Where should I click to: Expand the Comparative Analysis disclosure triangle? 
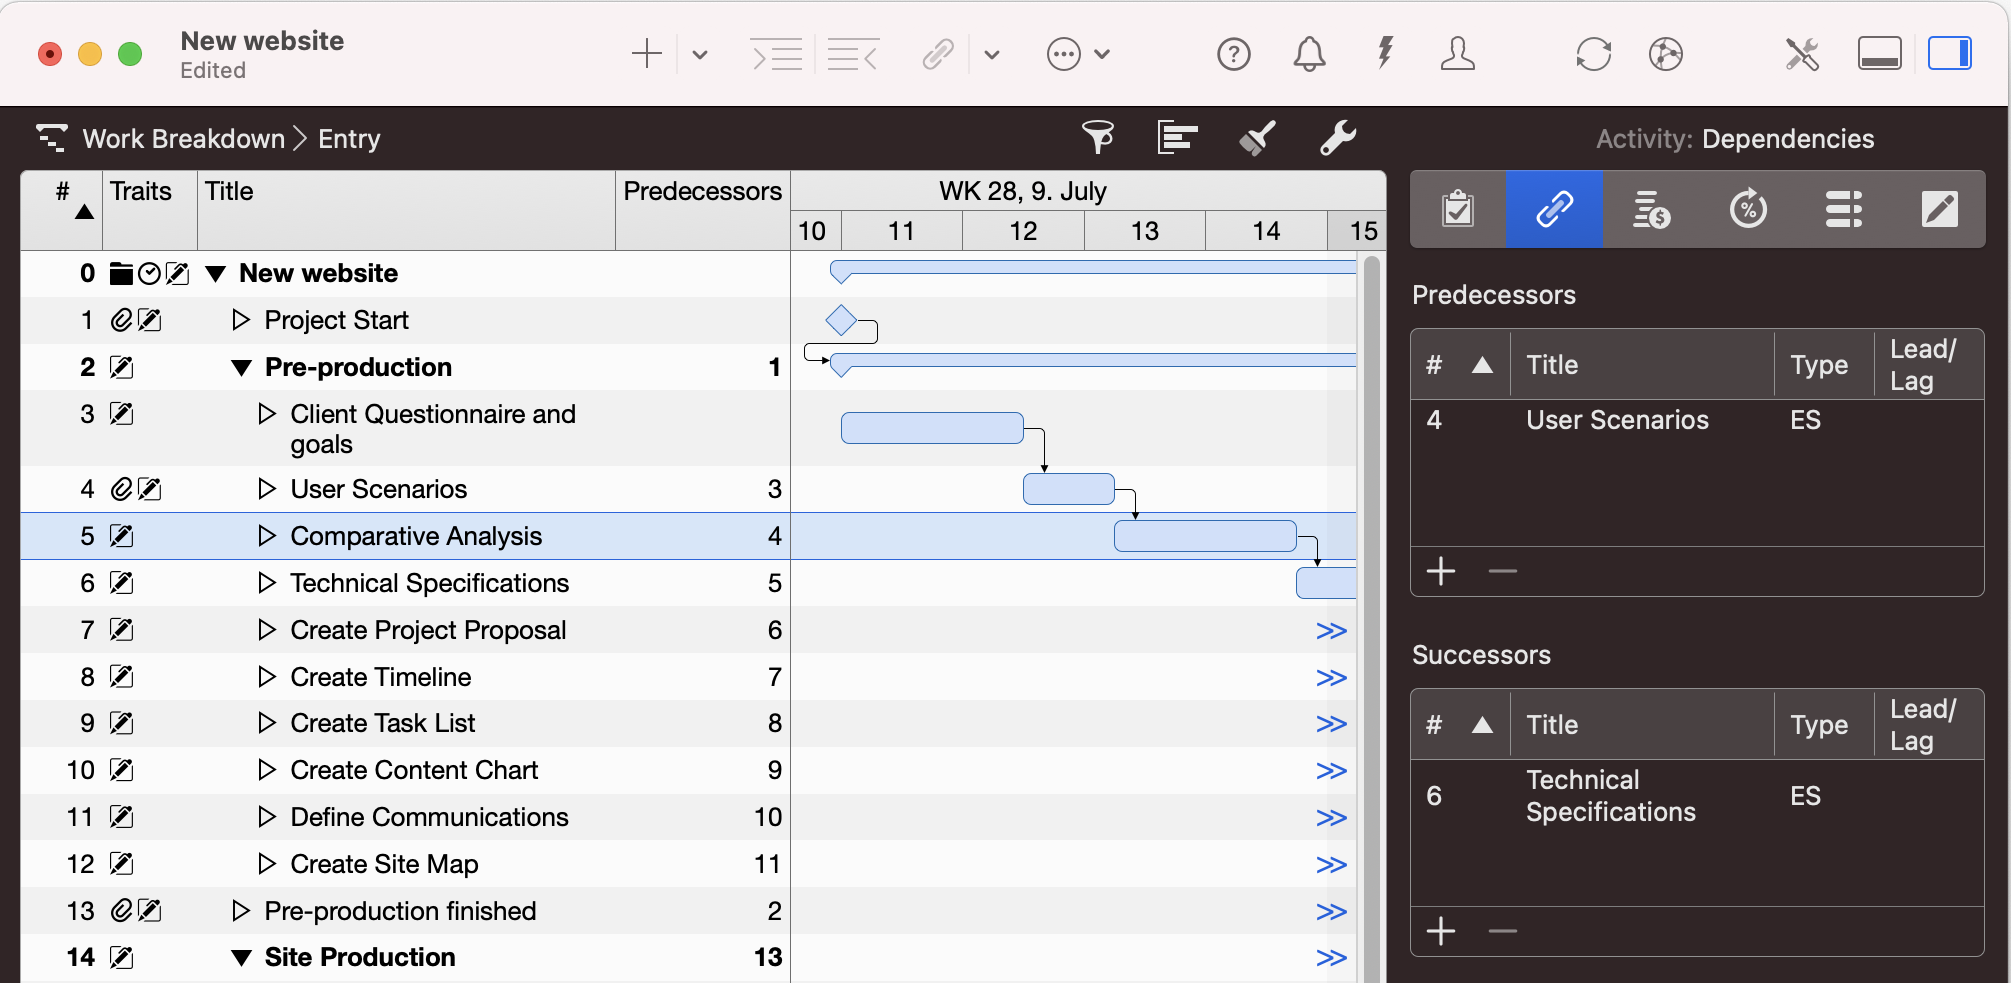click(266, 536)
